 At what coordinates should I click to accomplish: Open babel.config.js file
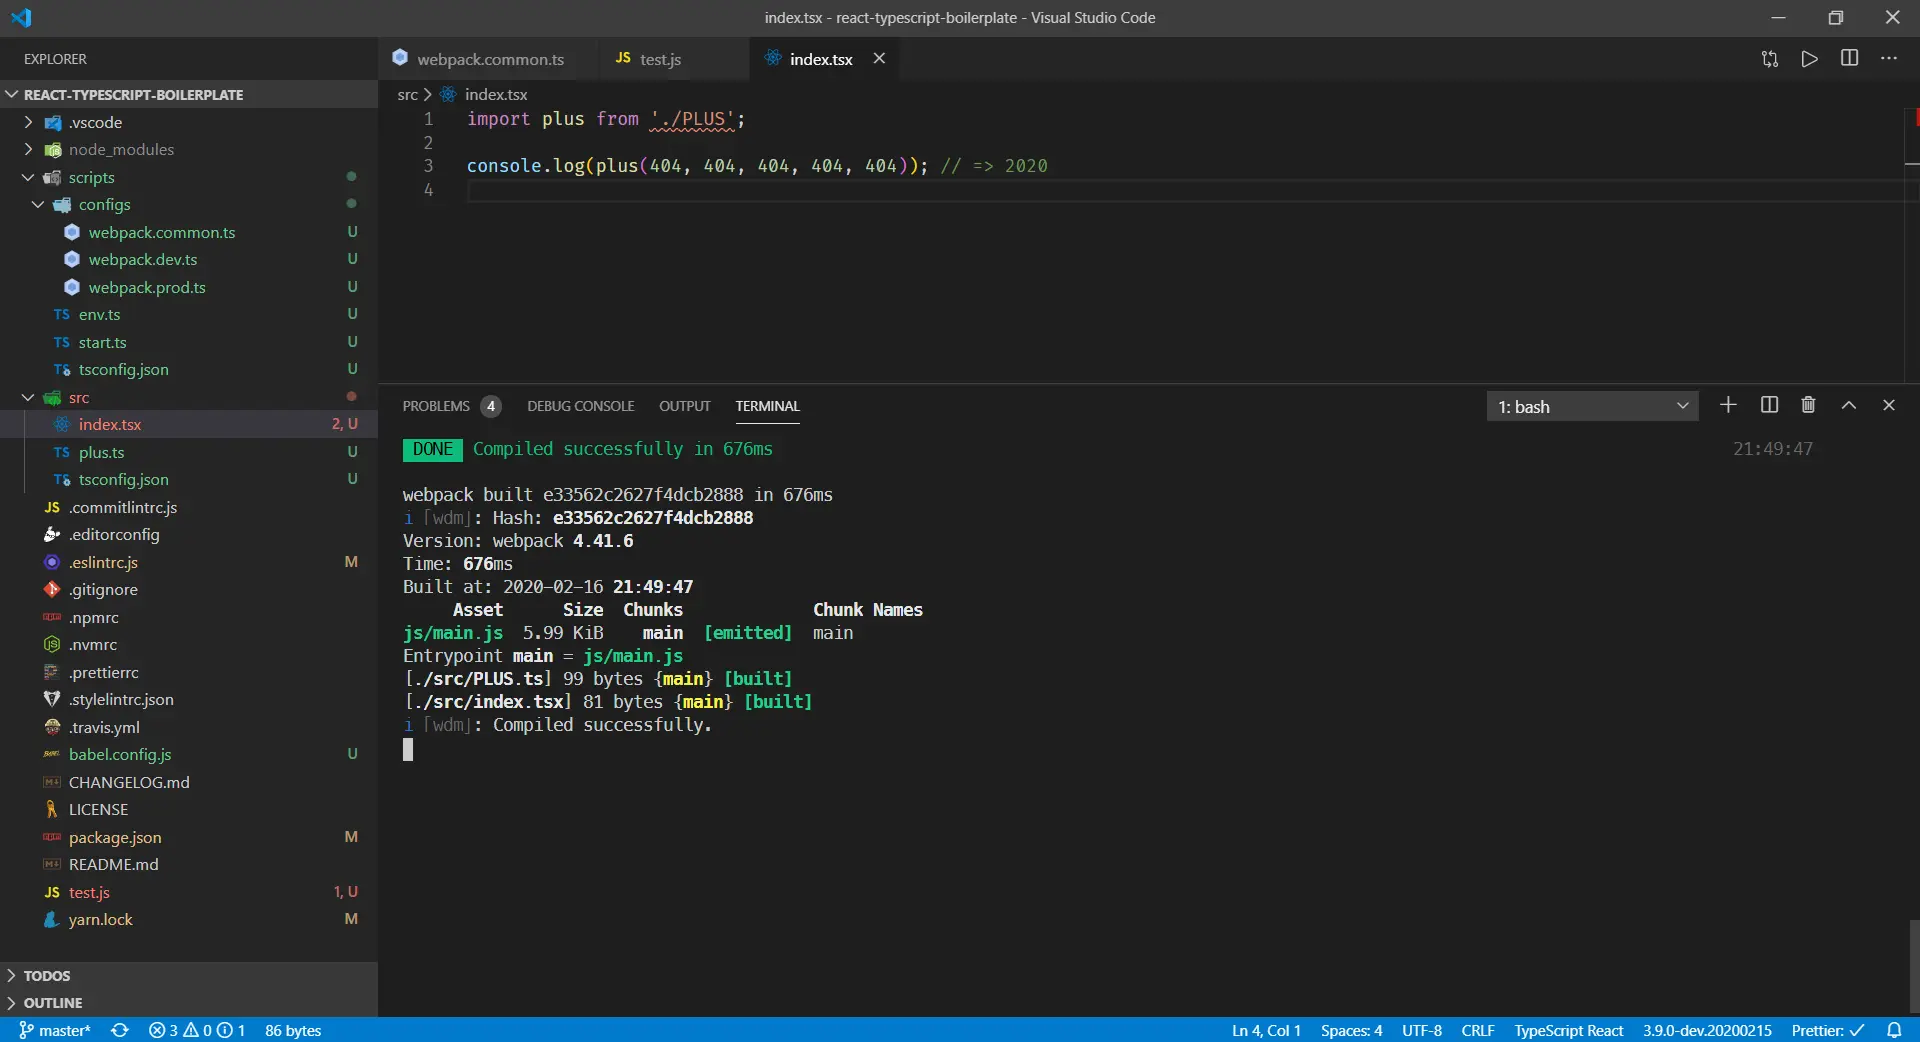coord(189,754)
